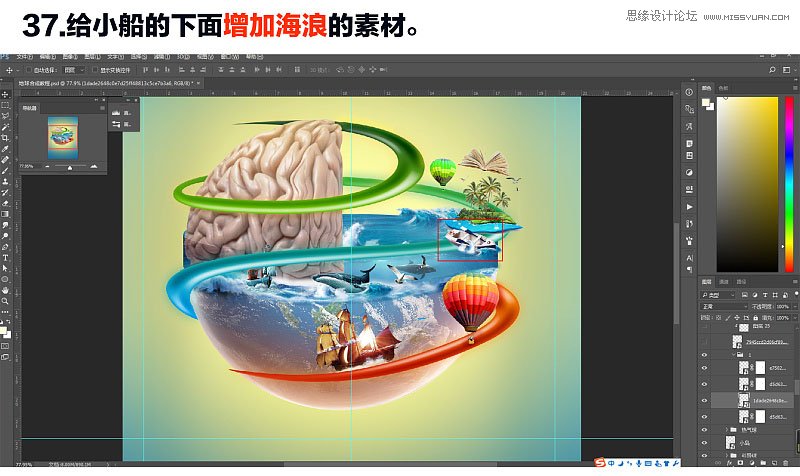Open the auto-select target dropdown
Viewport: 800px width, 476px height.
pos(74,70)
